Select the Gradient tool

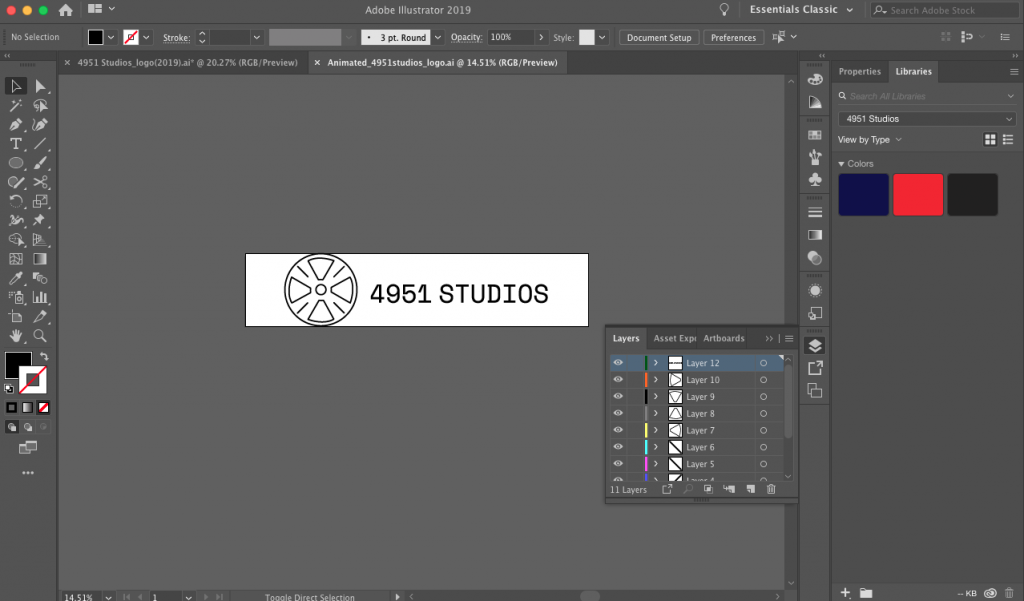40,259
